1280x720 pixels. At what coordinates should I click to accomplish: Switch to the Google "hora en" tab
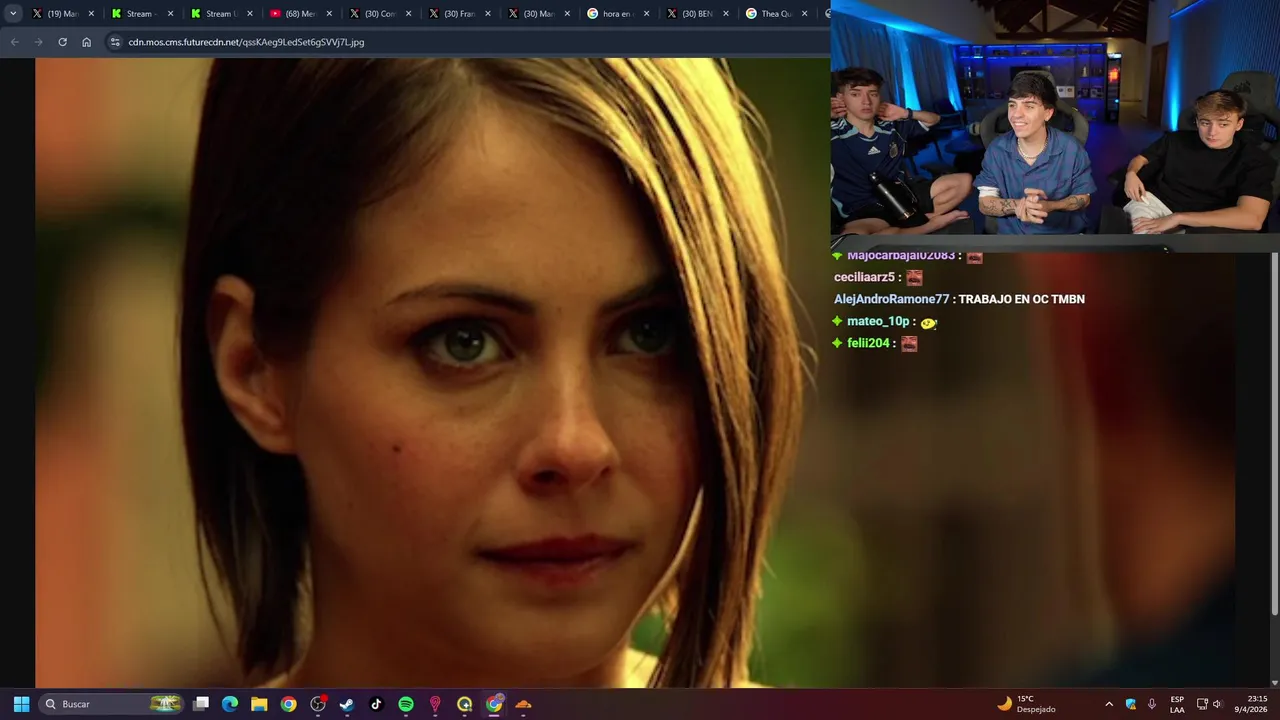click(x=618, y=14)
